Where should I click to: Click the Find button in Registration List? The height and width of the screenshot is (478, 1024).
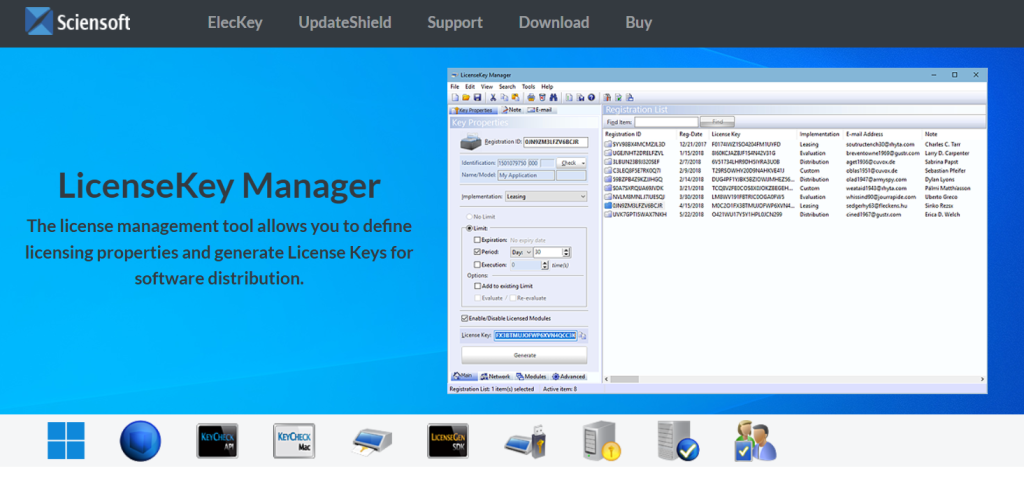pyautogui.click(x=717, y=122)
